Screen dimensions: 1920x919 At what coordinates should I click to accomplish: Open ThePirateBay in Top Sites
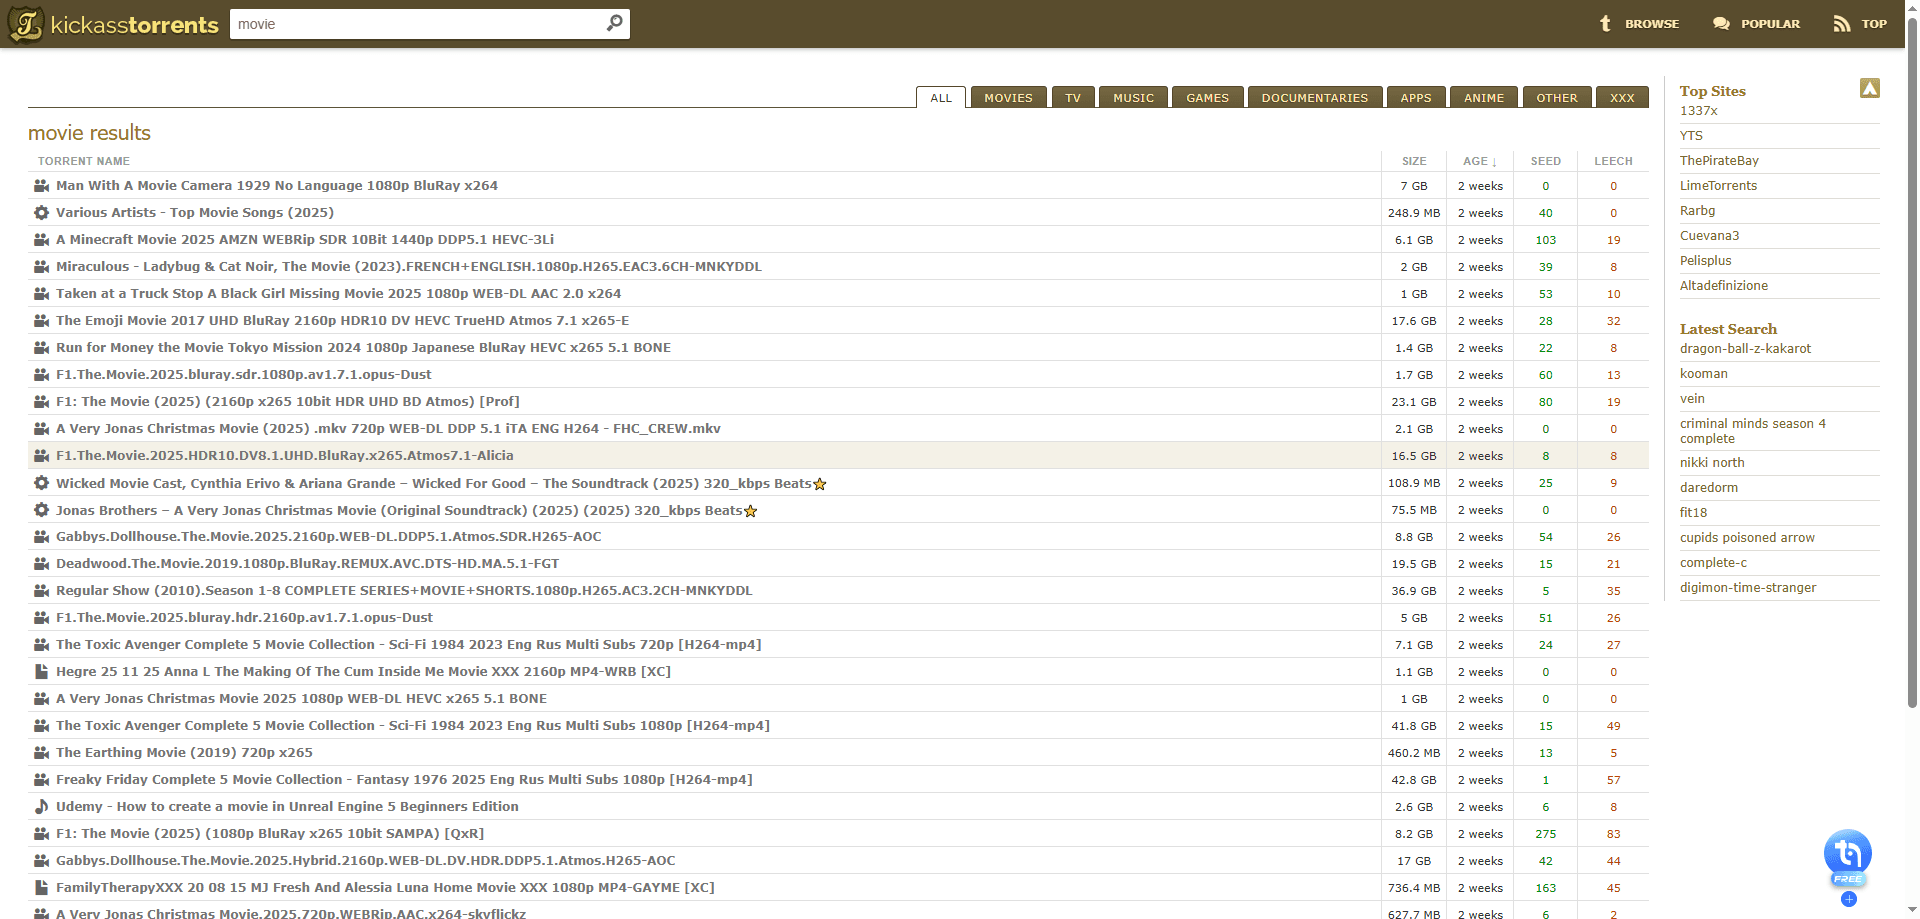[1719, 161]
